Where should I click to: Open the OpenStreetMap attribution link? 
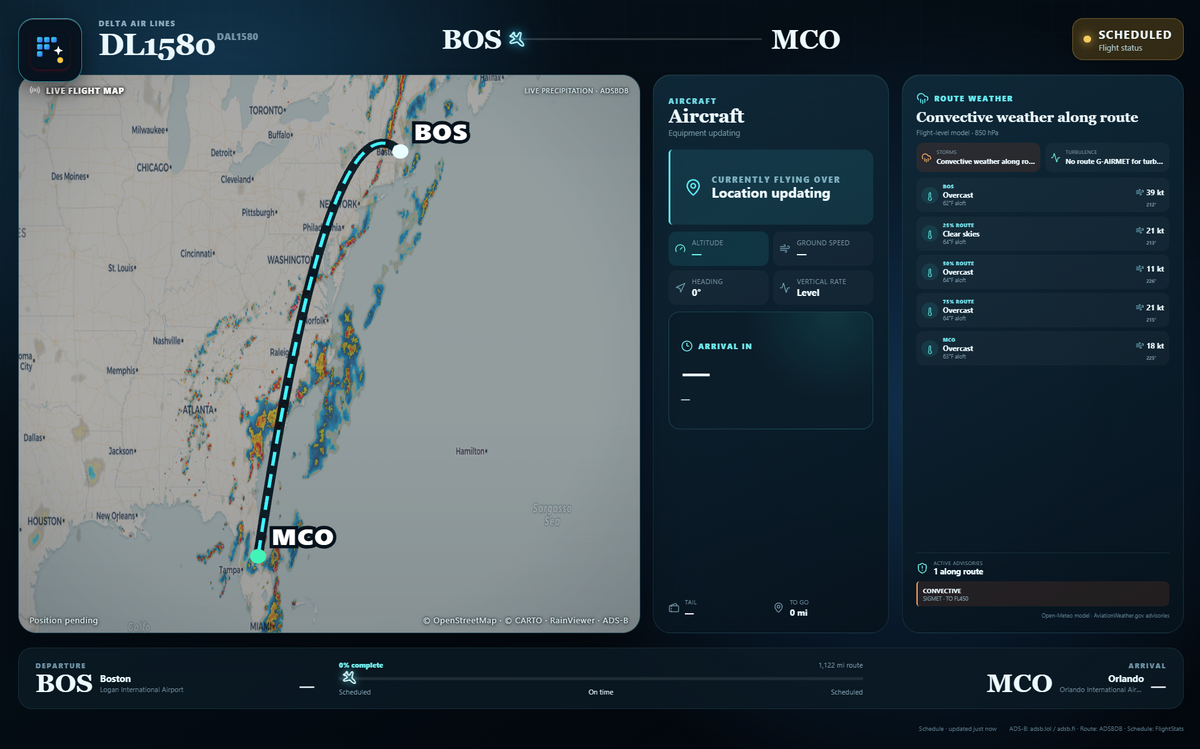(x=459, y=621)
